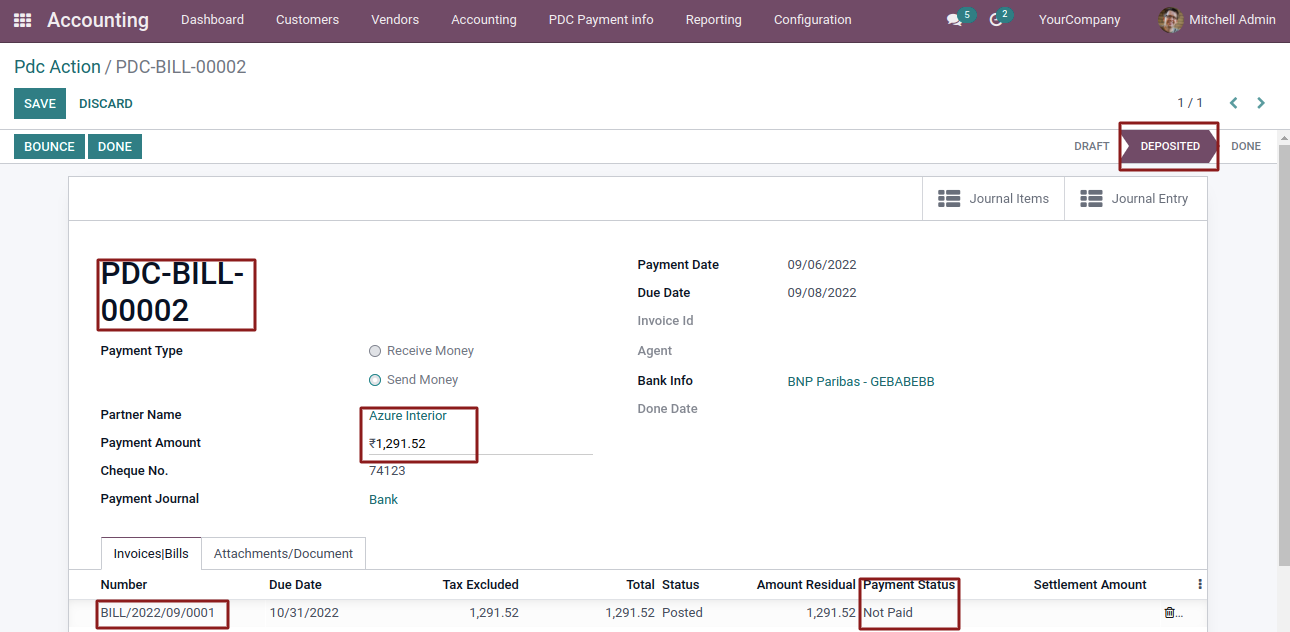Click the BILL/2022/09/0001 row number cell
Viewport: 1290px width, 632px height.
click(158, 613)
